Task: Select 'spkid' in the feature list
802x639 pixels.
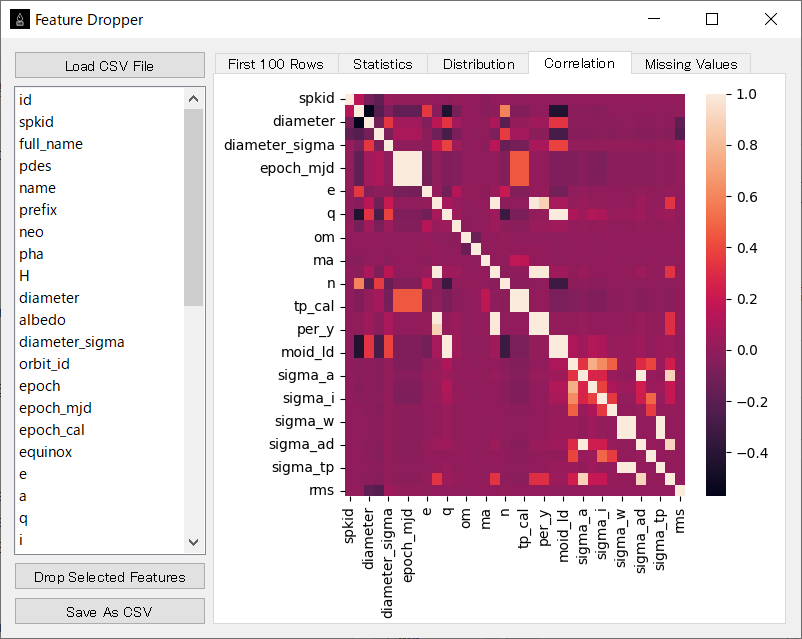Action: coord(100,122)
